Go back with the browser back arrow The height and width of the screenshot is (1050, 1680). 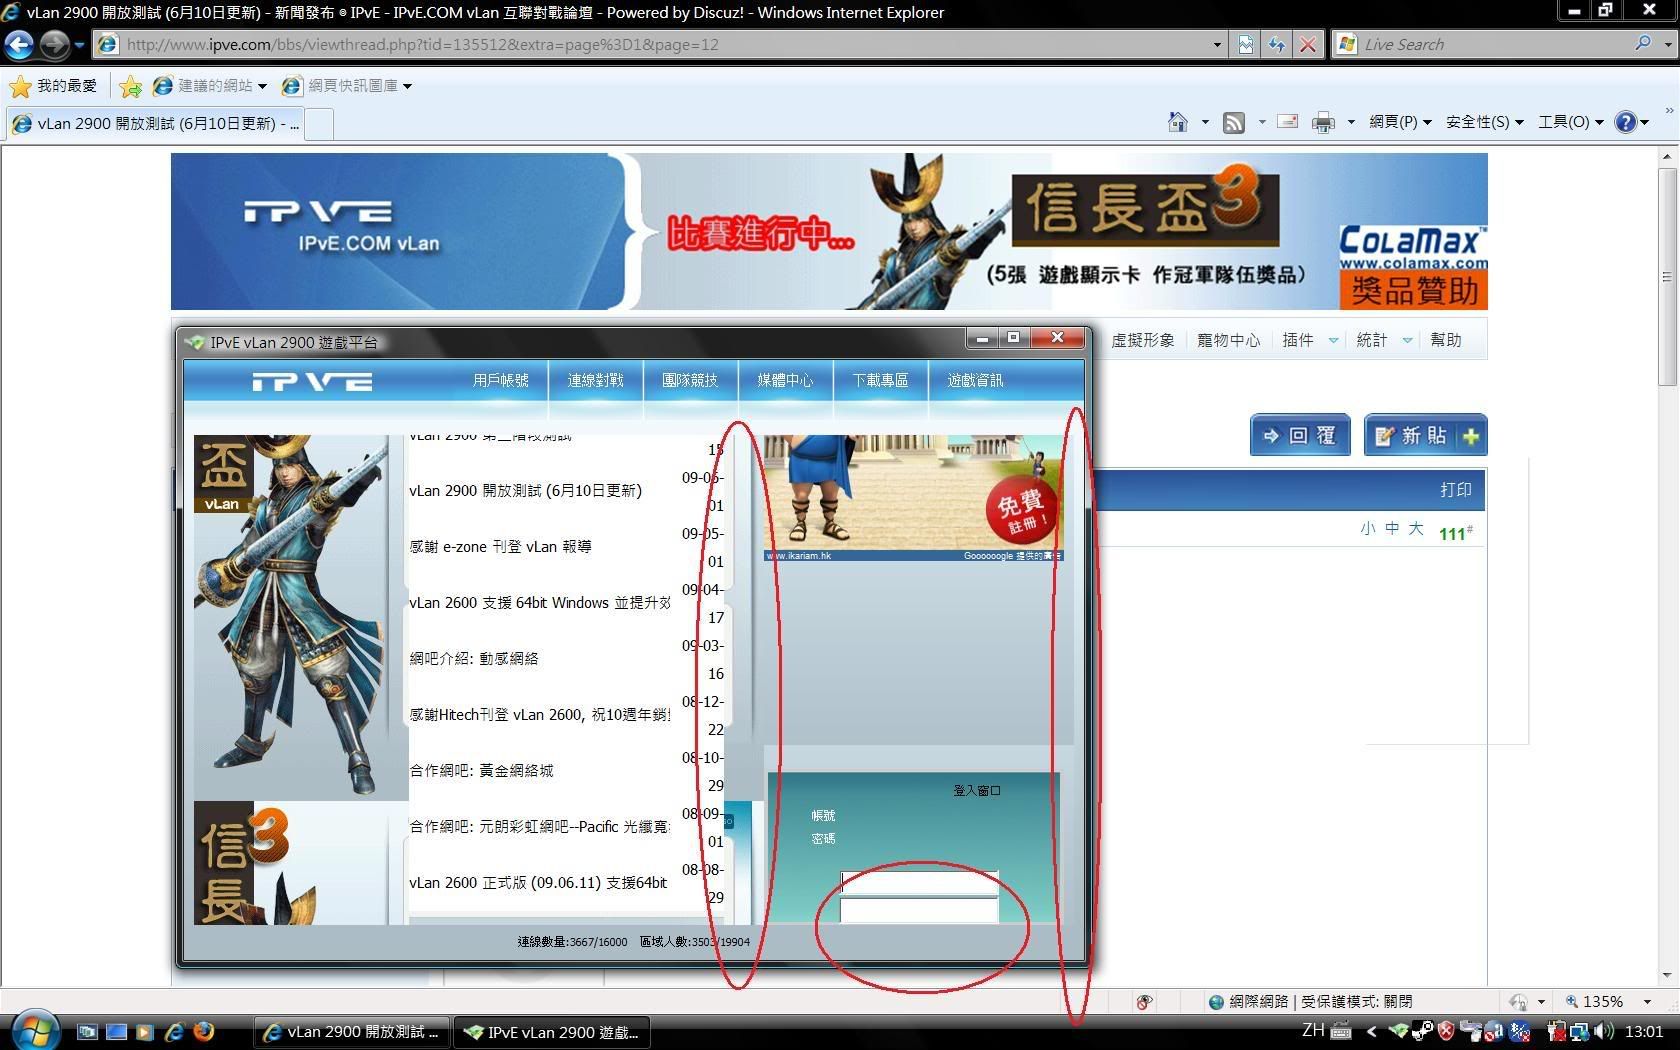pyautogui.click(x=19, y=44)
